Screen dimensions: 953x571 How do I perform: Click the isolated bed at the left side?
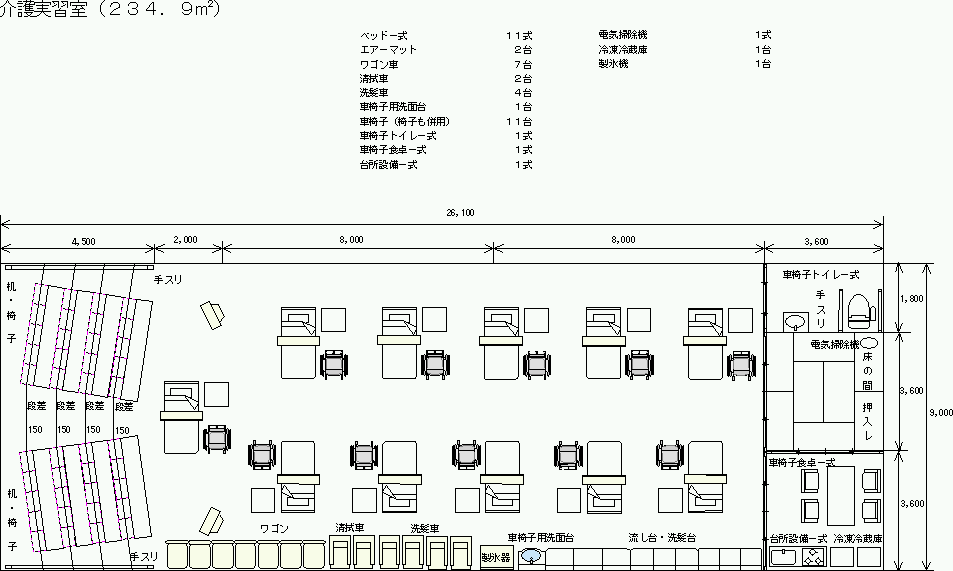[x=182, y=418]
